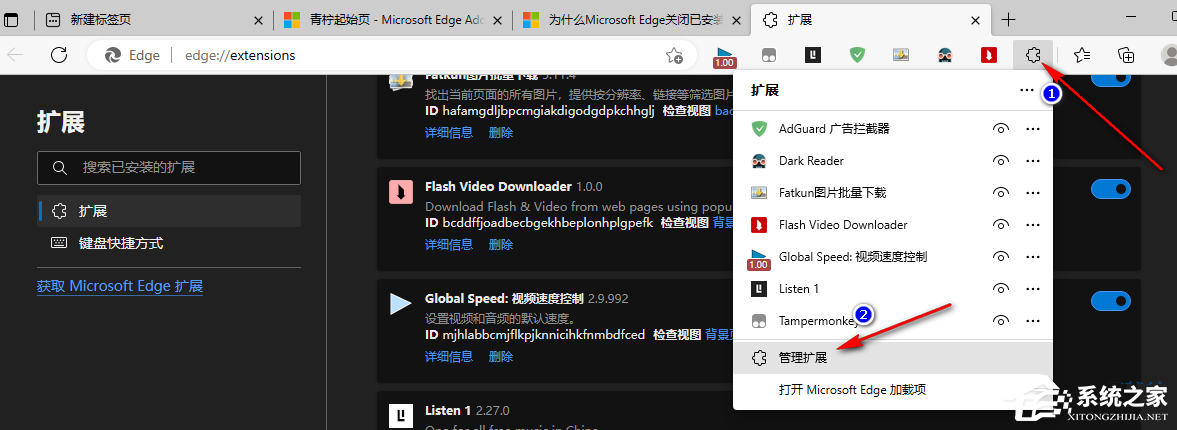The image size is (1177, 430).
Task: Click 删除 for Global Speed
Action: [501, 356]
